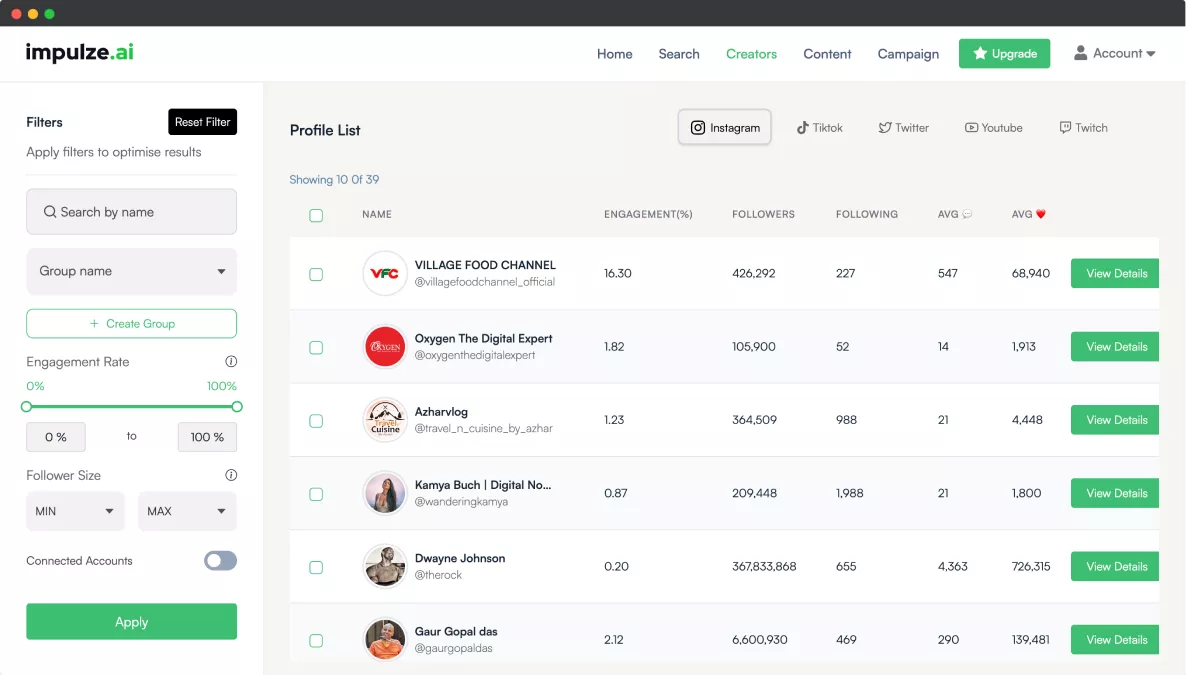Open the Group name dropdown
This screenshot has height=675, width=1186.
click(131, 272)
